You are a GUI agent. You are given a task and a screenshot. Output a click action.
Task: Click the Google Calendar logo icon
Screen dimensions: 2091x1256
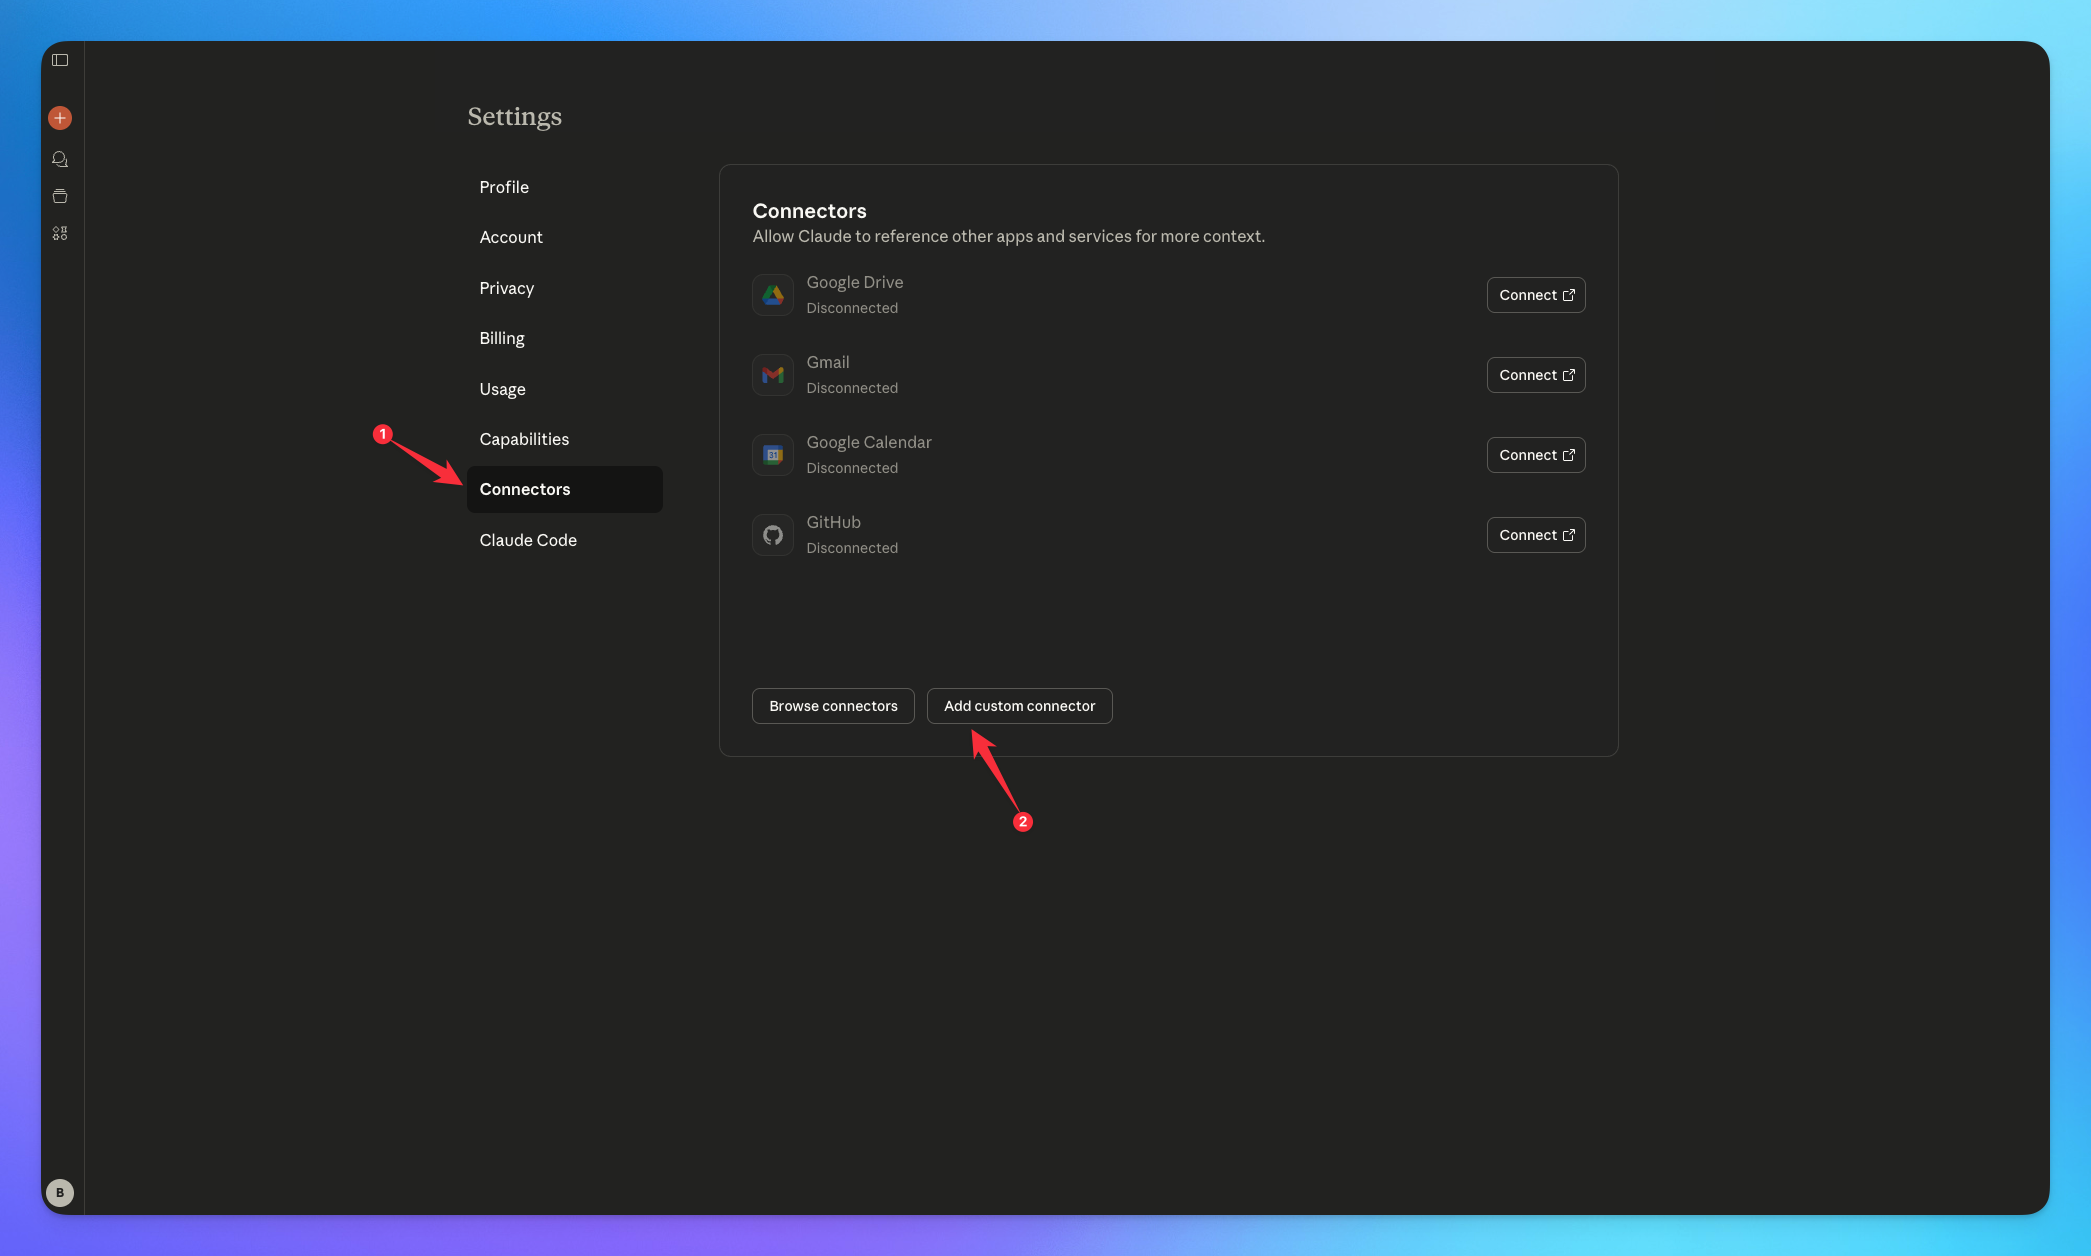click(773, 455)
